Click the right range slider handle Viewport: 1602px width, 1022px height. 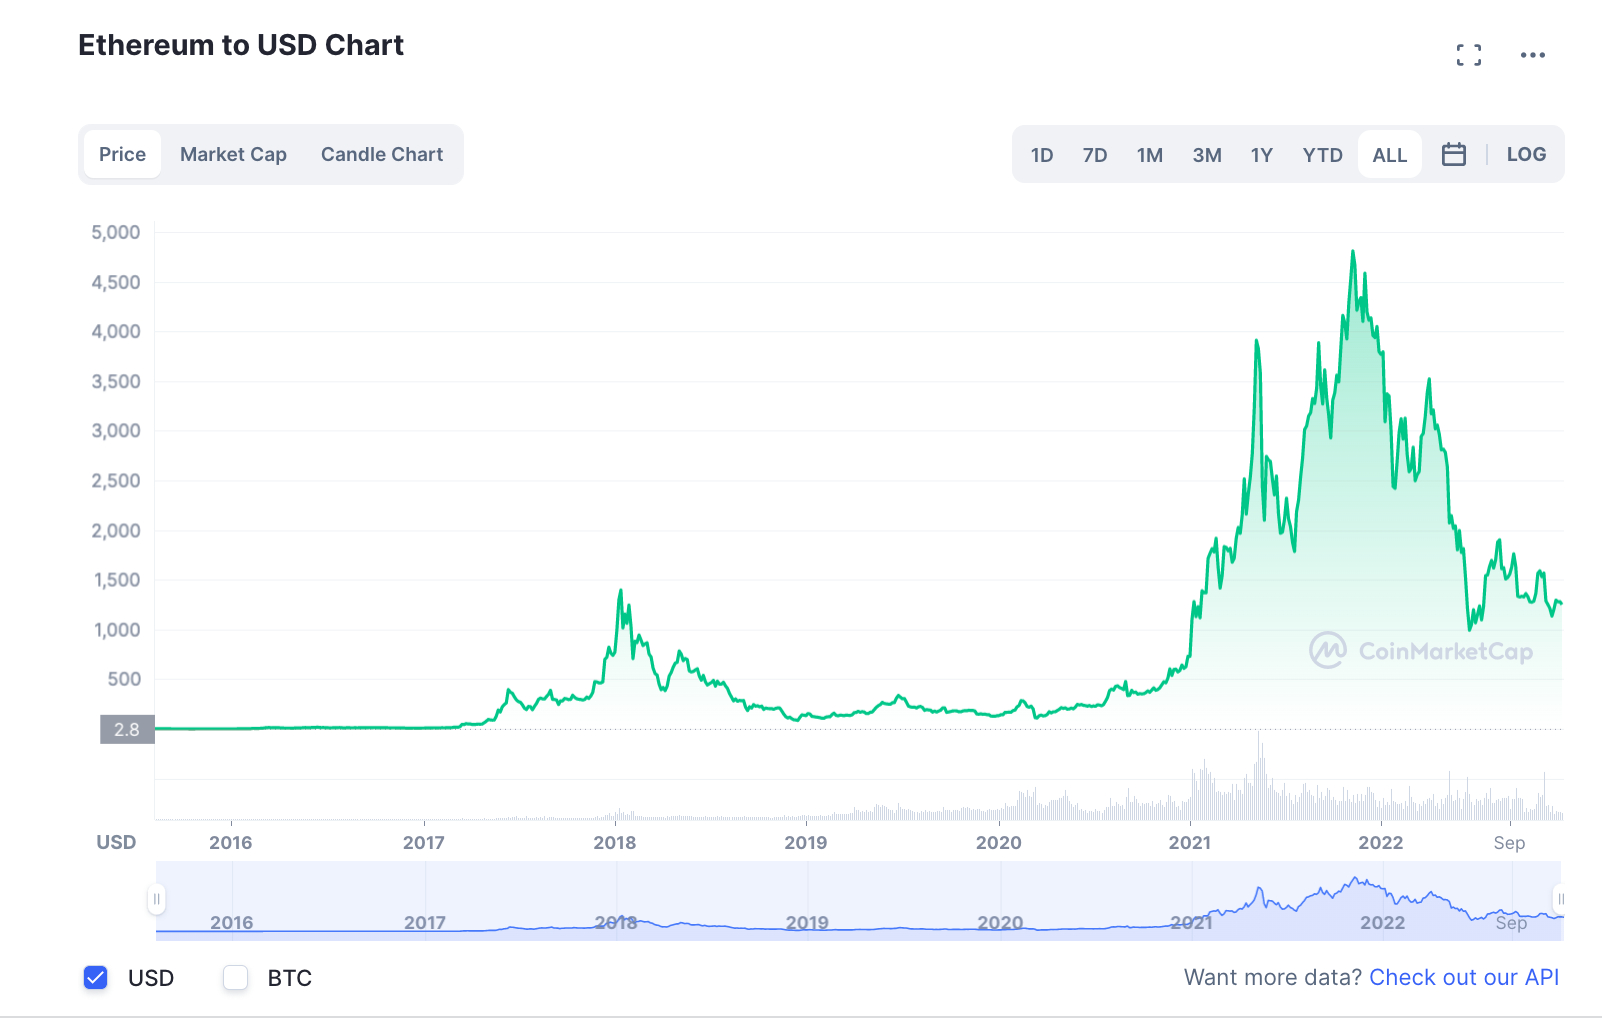[x=1559, y=899]
